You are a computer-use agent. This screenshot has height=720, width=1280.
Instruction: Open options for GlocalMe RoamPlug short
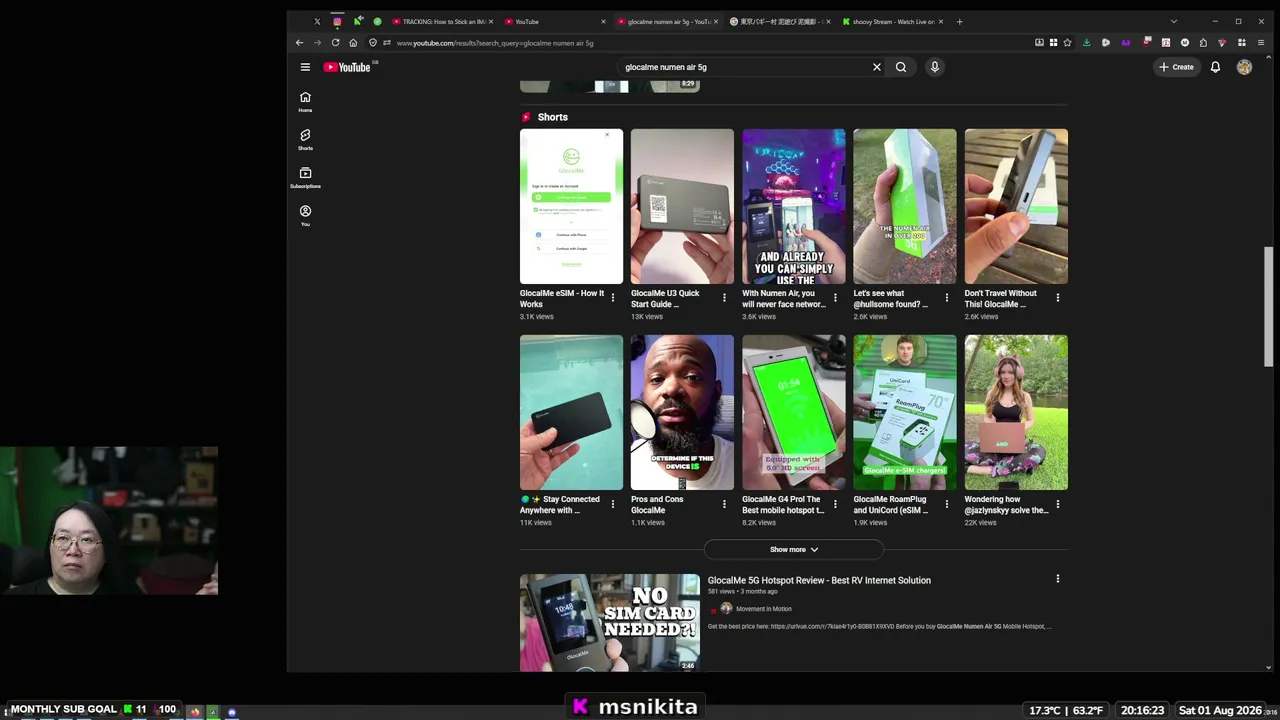[946, 504]
